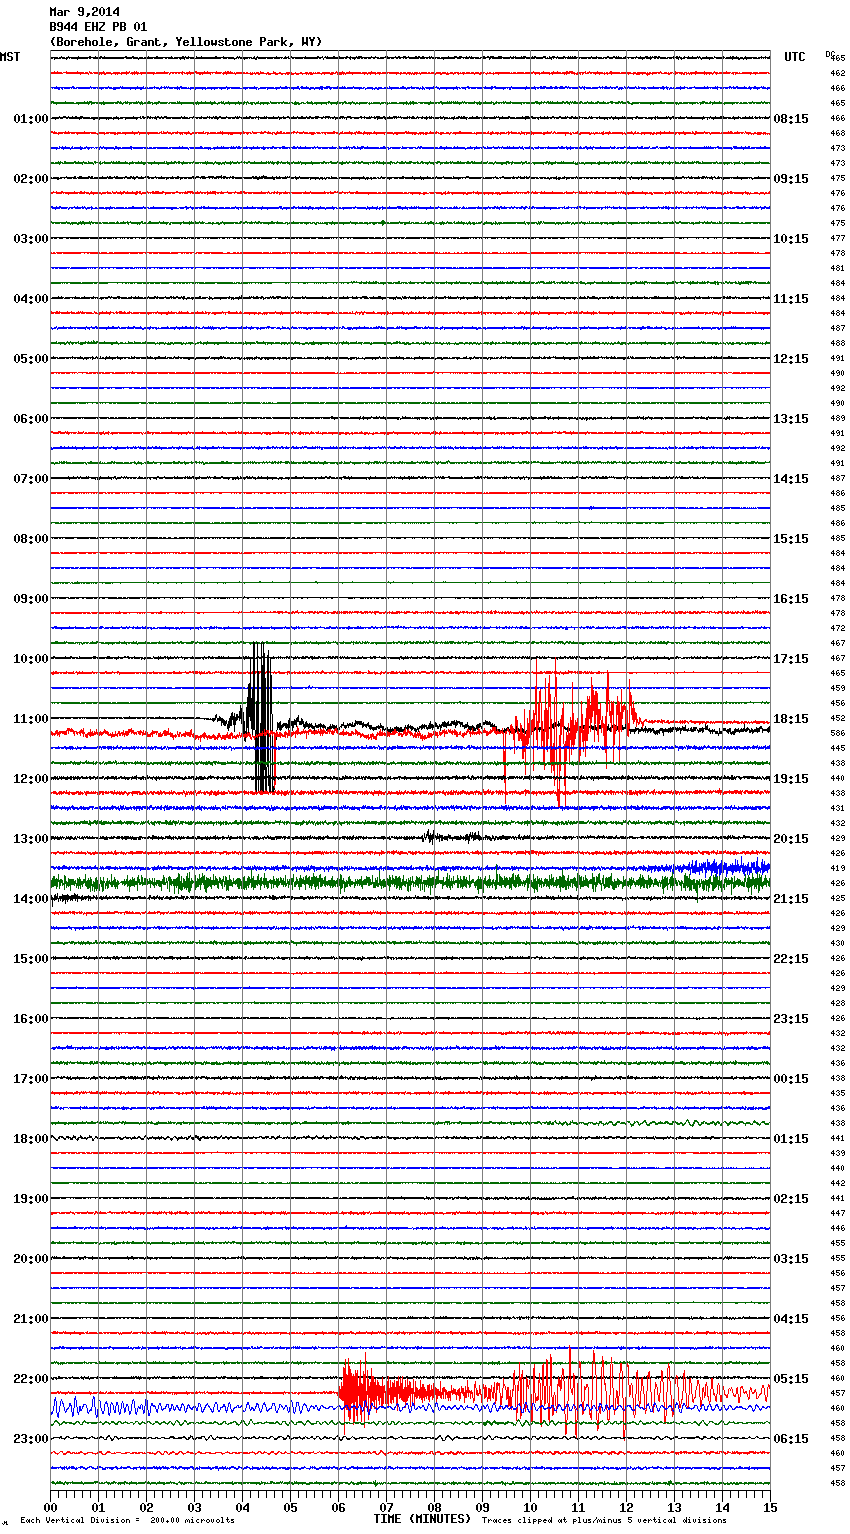This screenshot has width=850, height=1534.
Task: Click the Borehole, Grant, Yellowstone Park location label
Action: (186, 42)
